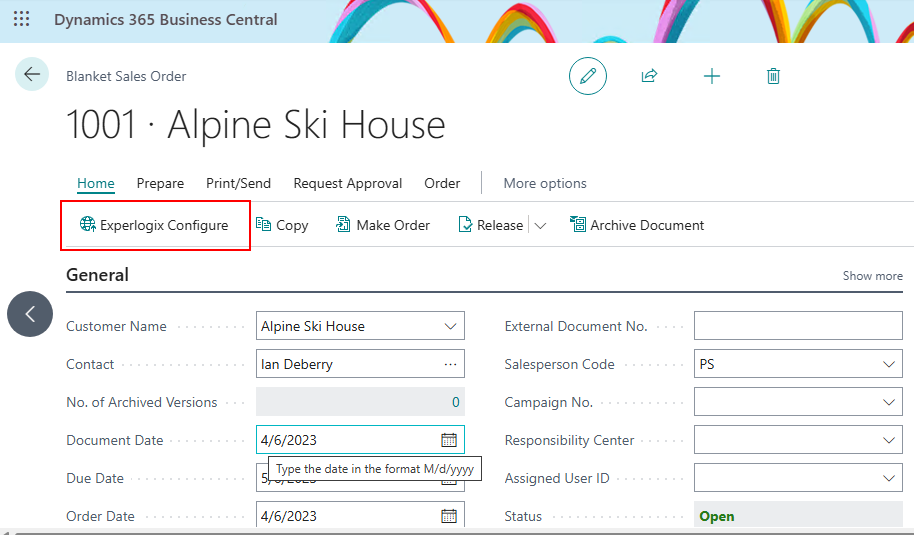This screenshot has height=535, width=914.
Task: Click the Customer Name field text
Action: pyautogui.click(x=312, y=326)
